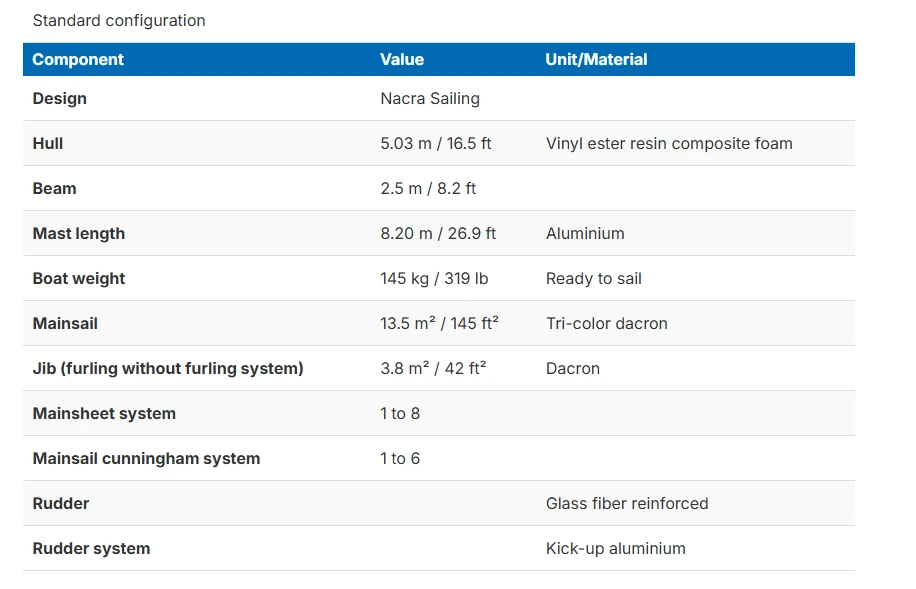
Task: Click the Value column header
Action: [x=402, y=60]
